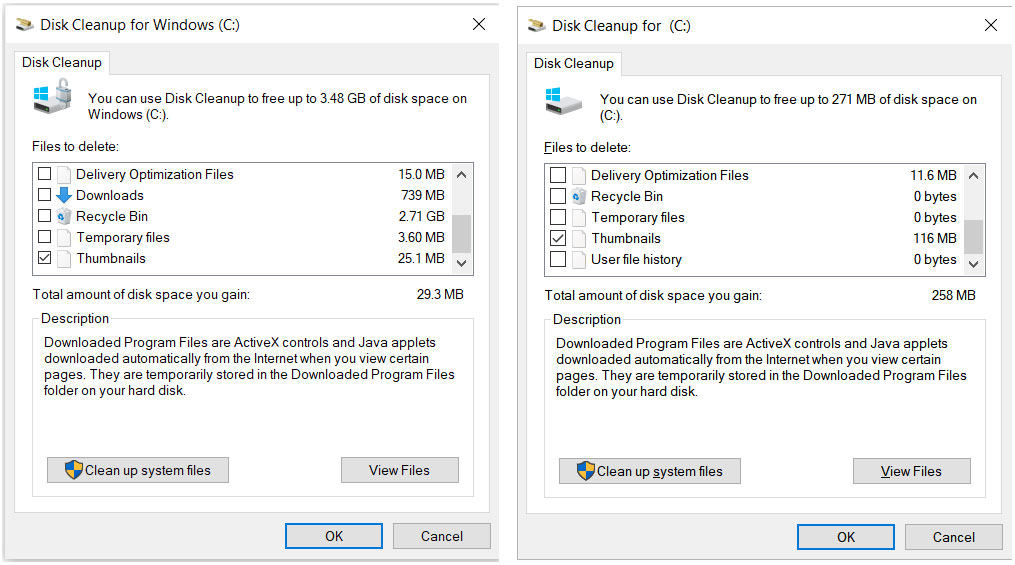Click View Files in right window
Image resolution: width=1015 pixels, height=565 pixels.
coord(911,471)
